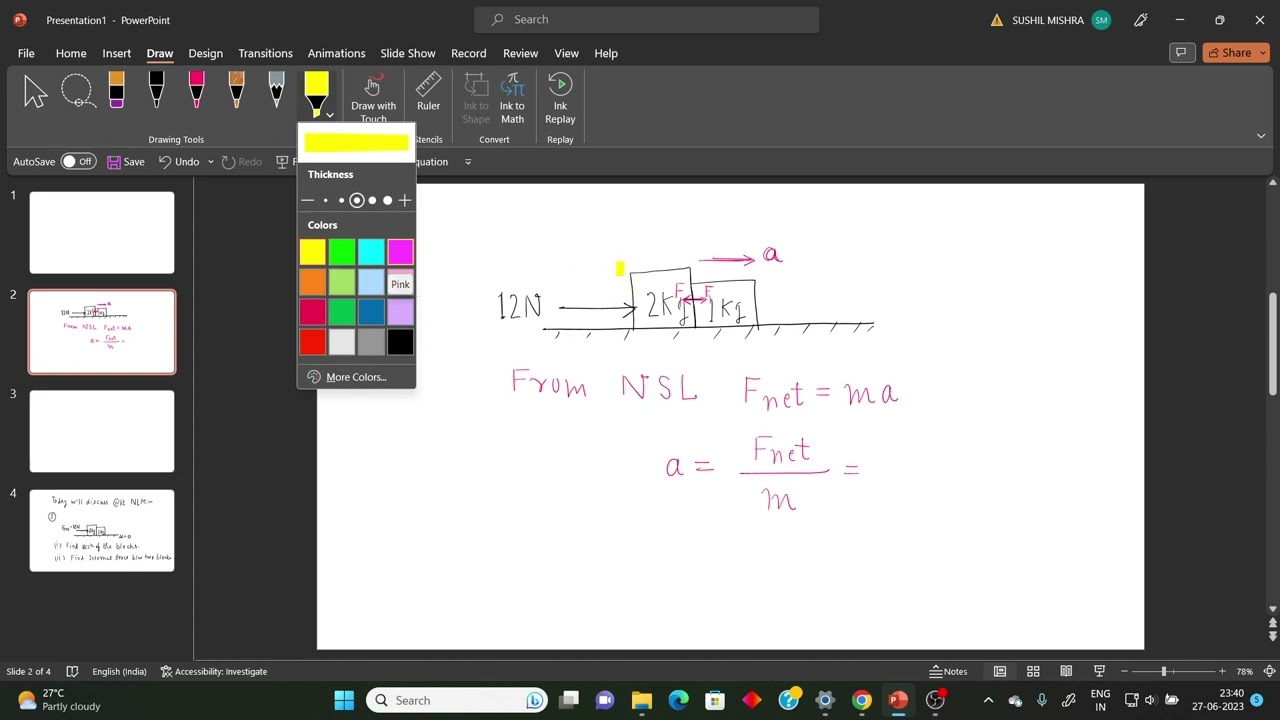The image size is (1280, 720).
Task: Open the Slide Show tab
Action: tap(408, 53)
